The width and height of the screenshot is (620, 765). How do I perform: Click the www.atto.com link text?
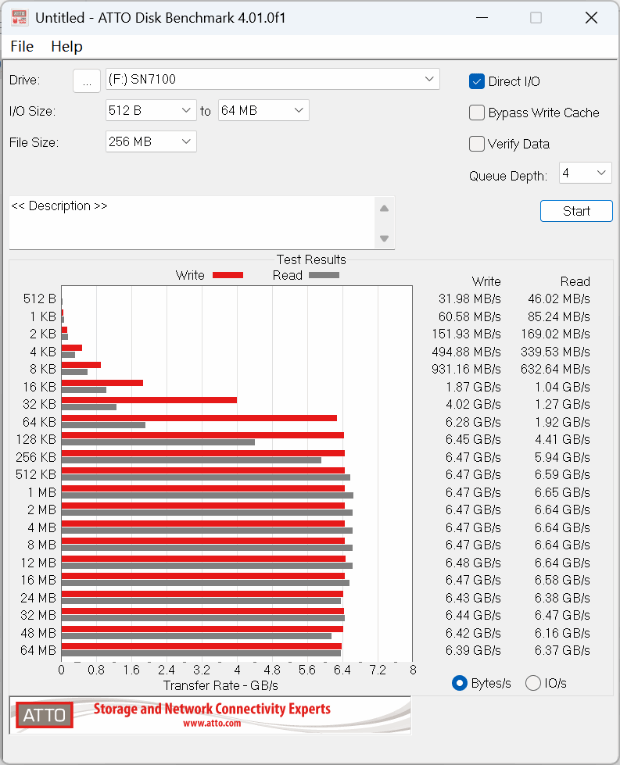click(212, 723)
